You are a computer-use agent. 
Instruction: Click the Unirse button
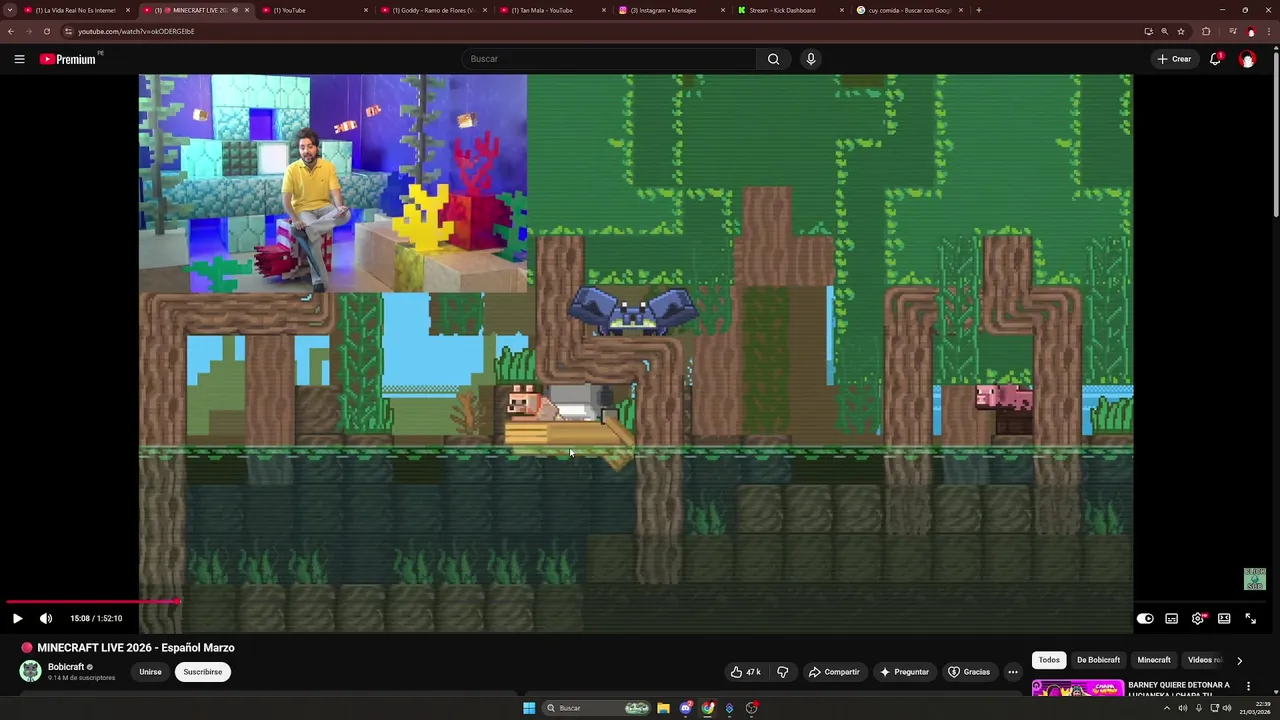[x=150, y=672]
